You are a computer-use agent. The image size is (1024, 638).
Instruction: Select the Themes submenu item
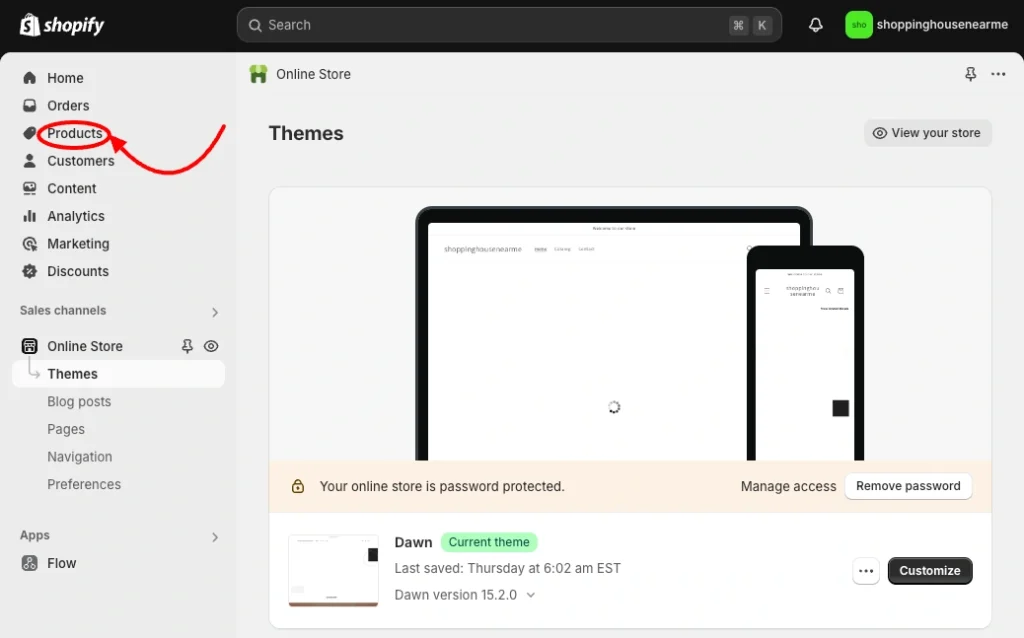(119, 374)
